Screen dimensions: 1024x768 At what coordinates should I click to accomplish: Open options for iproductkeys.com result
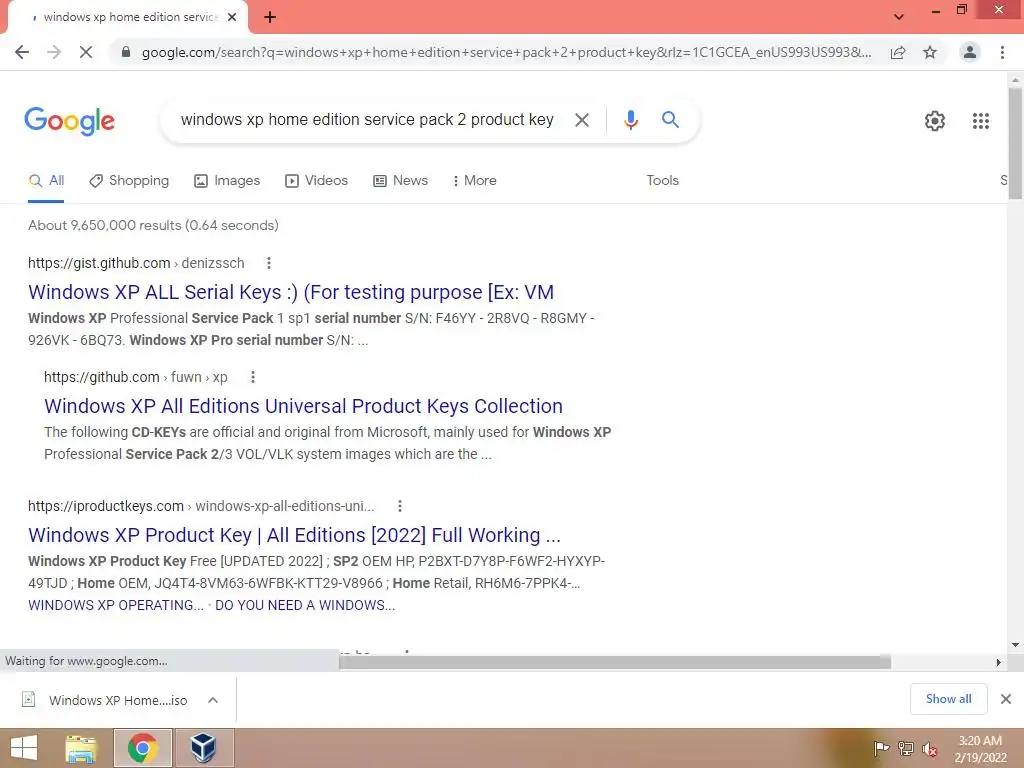[400, 506]
